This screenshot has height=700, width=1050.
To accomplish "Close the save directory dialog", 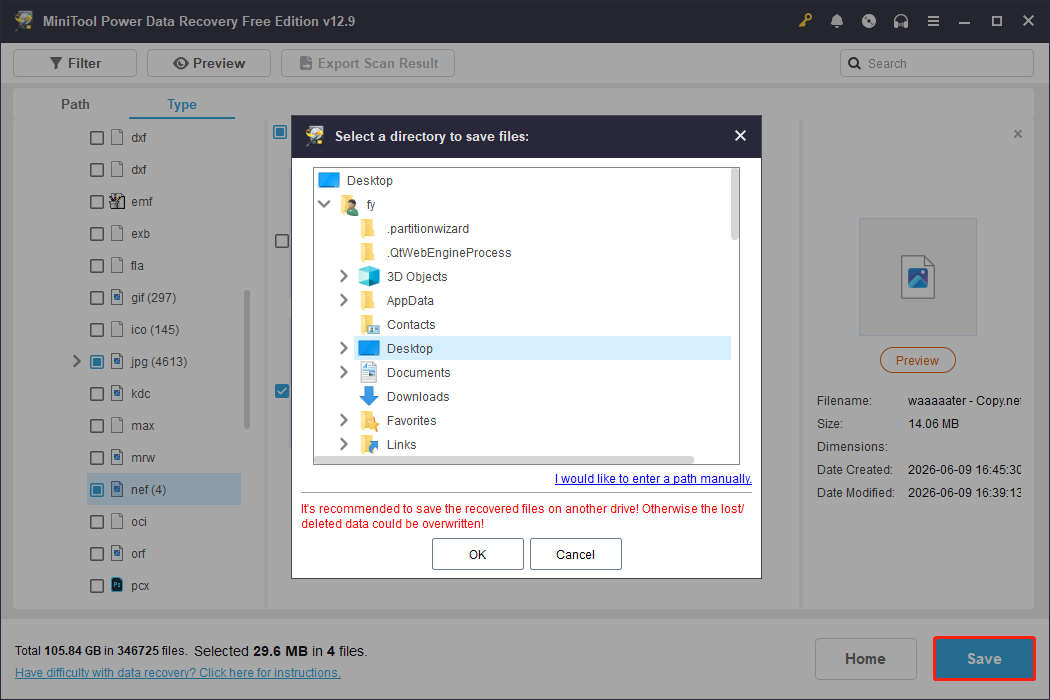I will [x=740, y=136].
